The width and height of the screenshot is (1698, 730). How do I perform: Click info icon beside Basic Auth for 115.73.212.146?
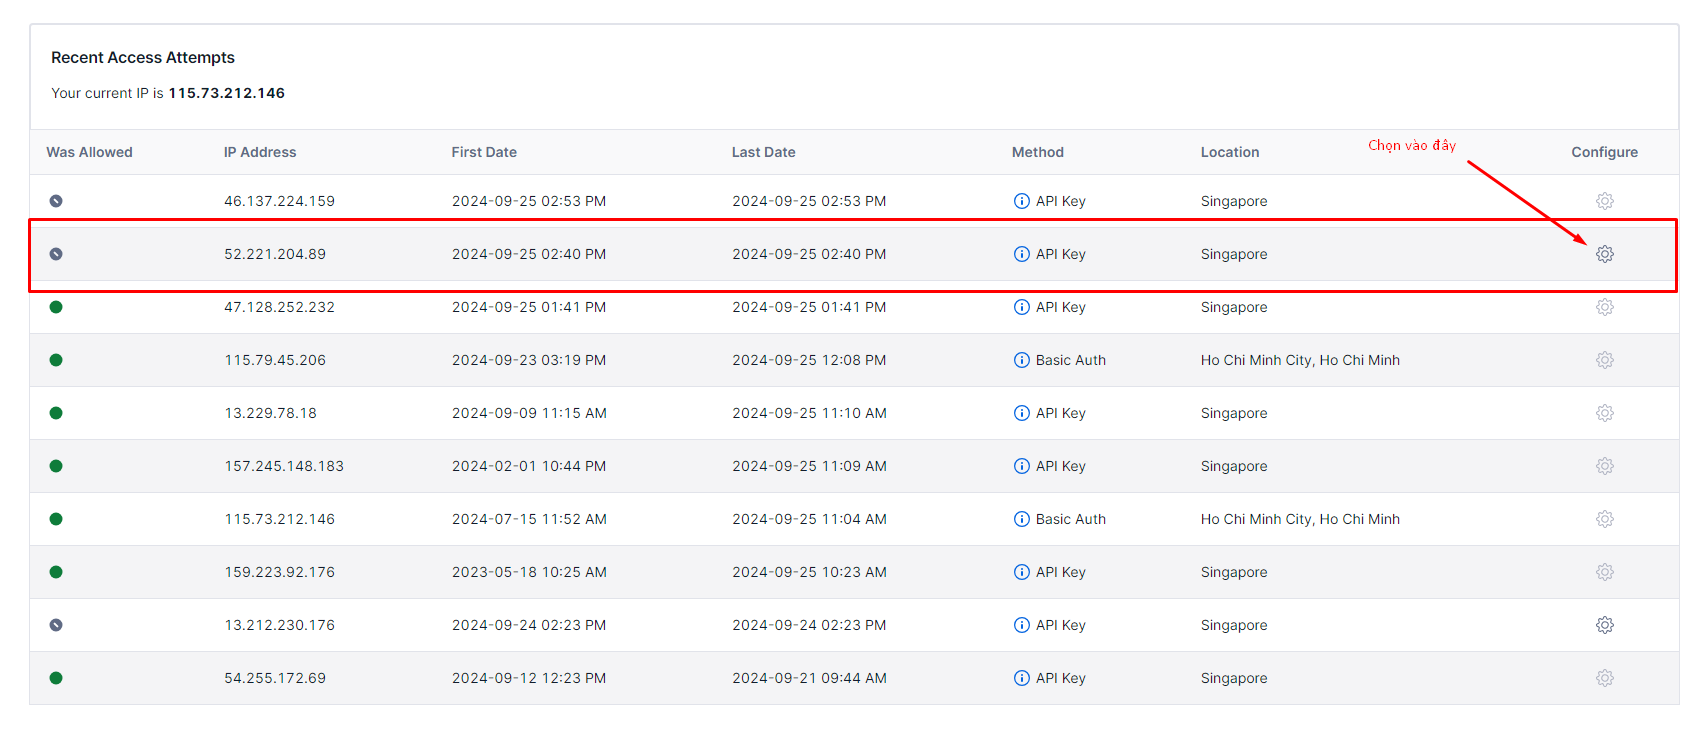coord(1021,519)
